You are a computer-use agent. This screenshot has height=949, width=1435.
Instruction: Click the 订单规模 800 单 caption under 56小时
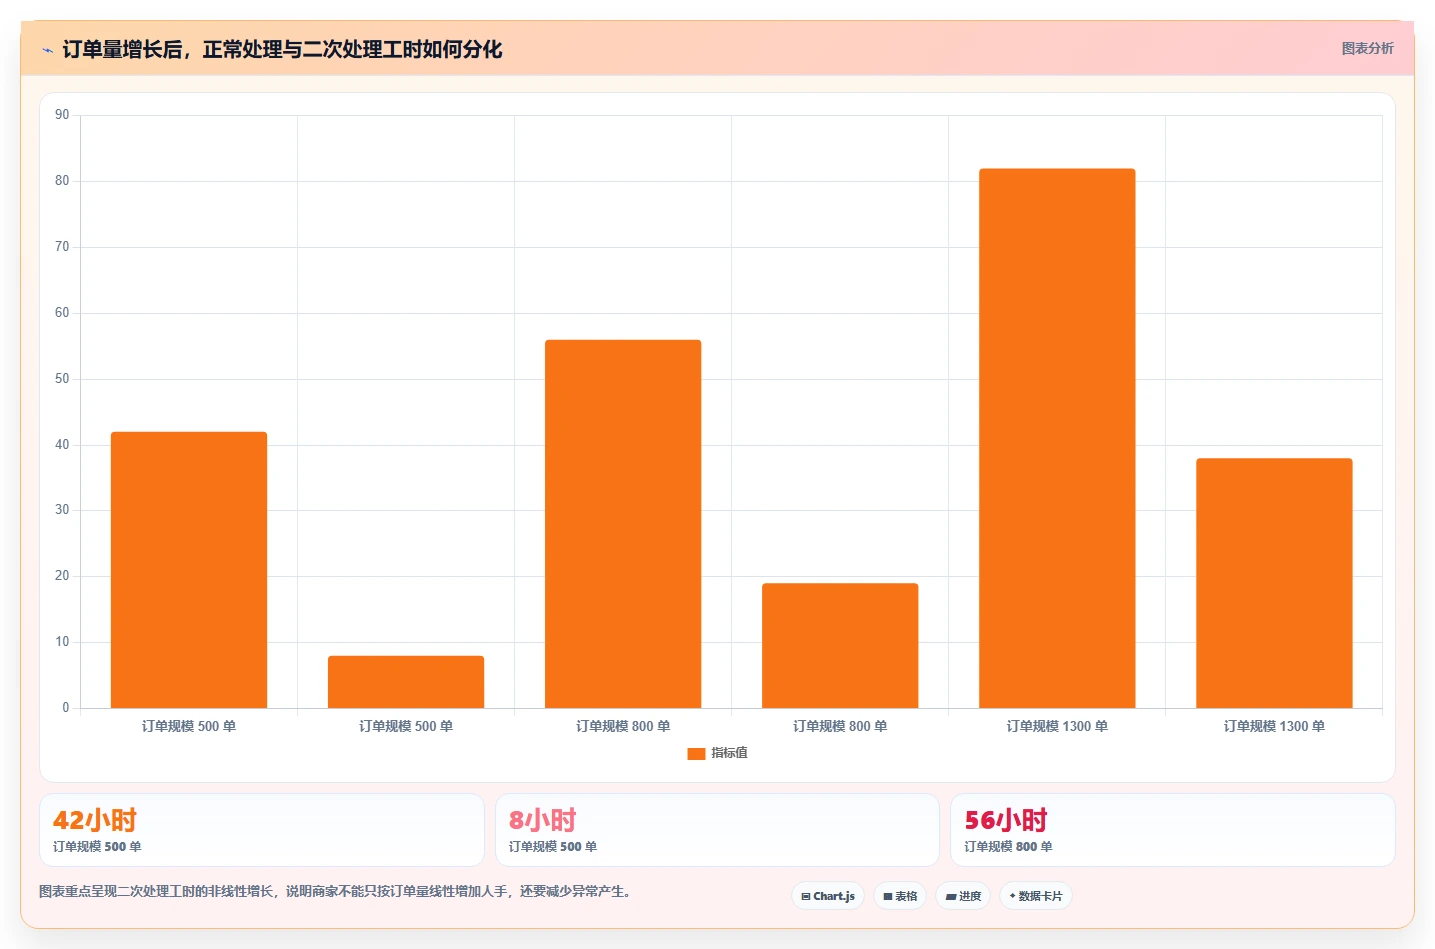(1008, 846)
